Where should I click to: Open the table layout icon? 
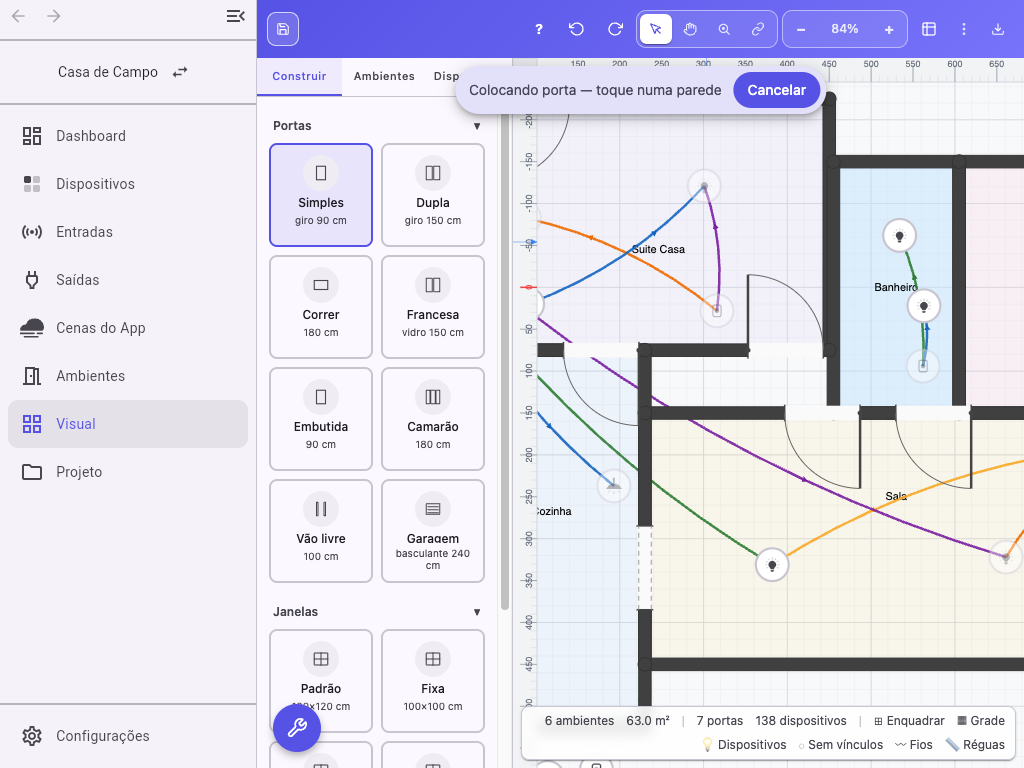pyautogui.click(x=929, y=29)
